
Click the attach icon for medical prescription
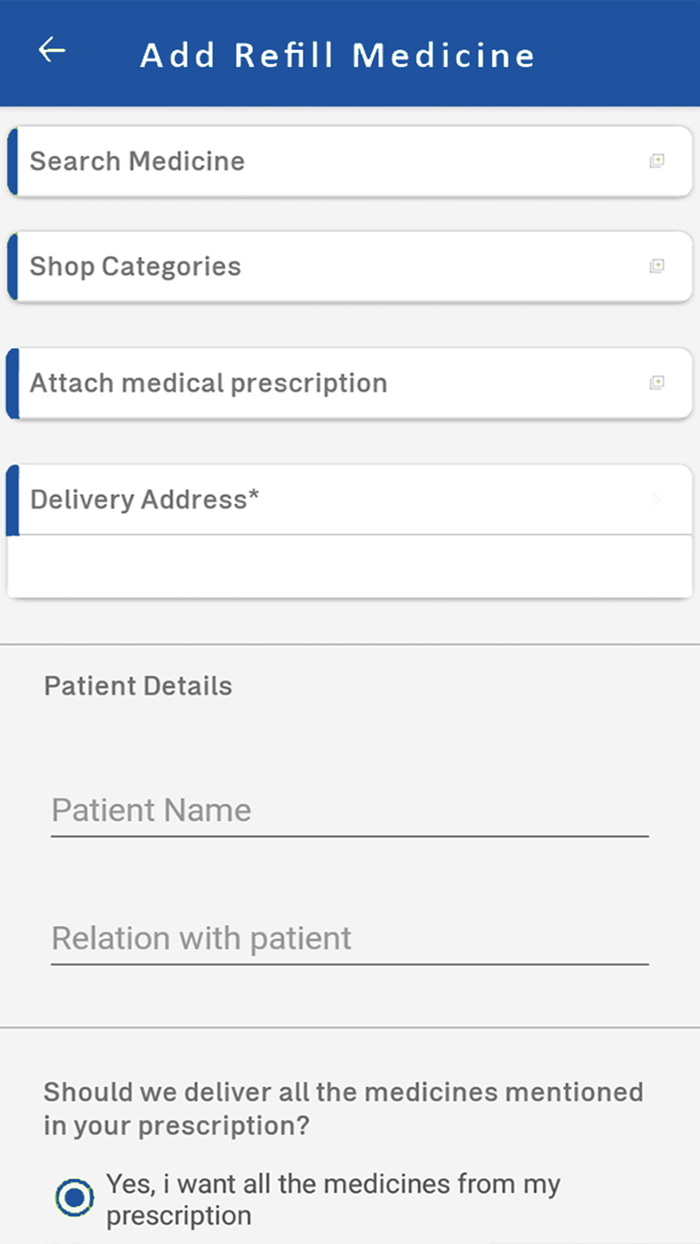tap(657, 382)
